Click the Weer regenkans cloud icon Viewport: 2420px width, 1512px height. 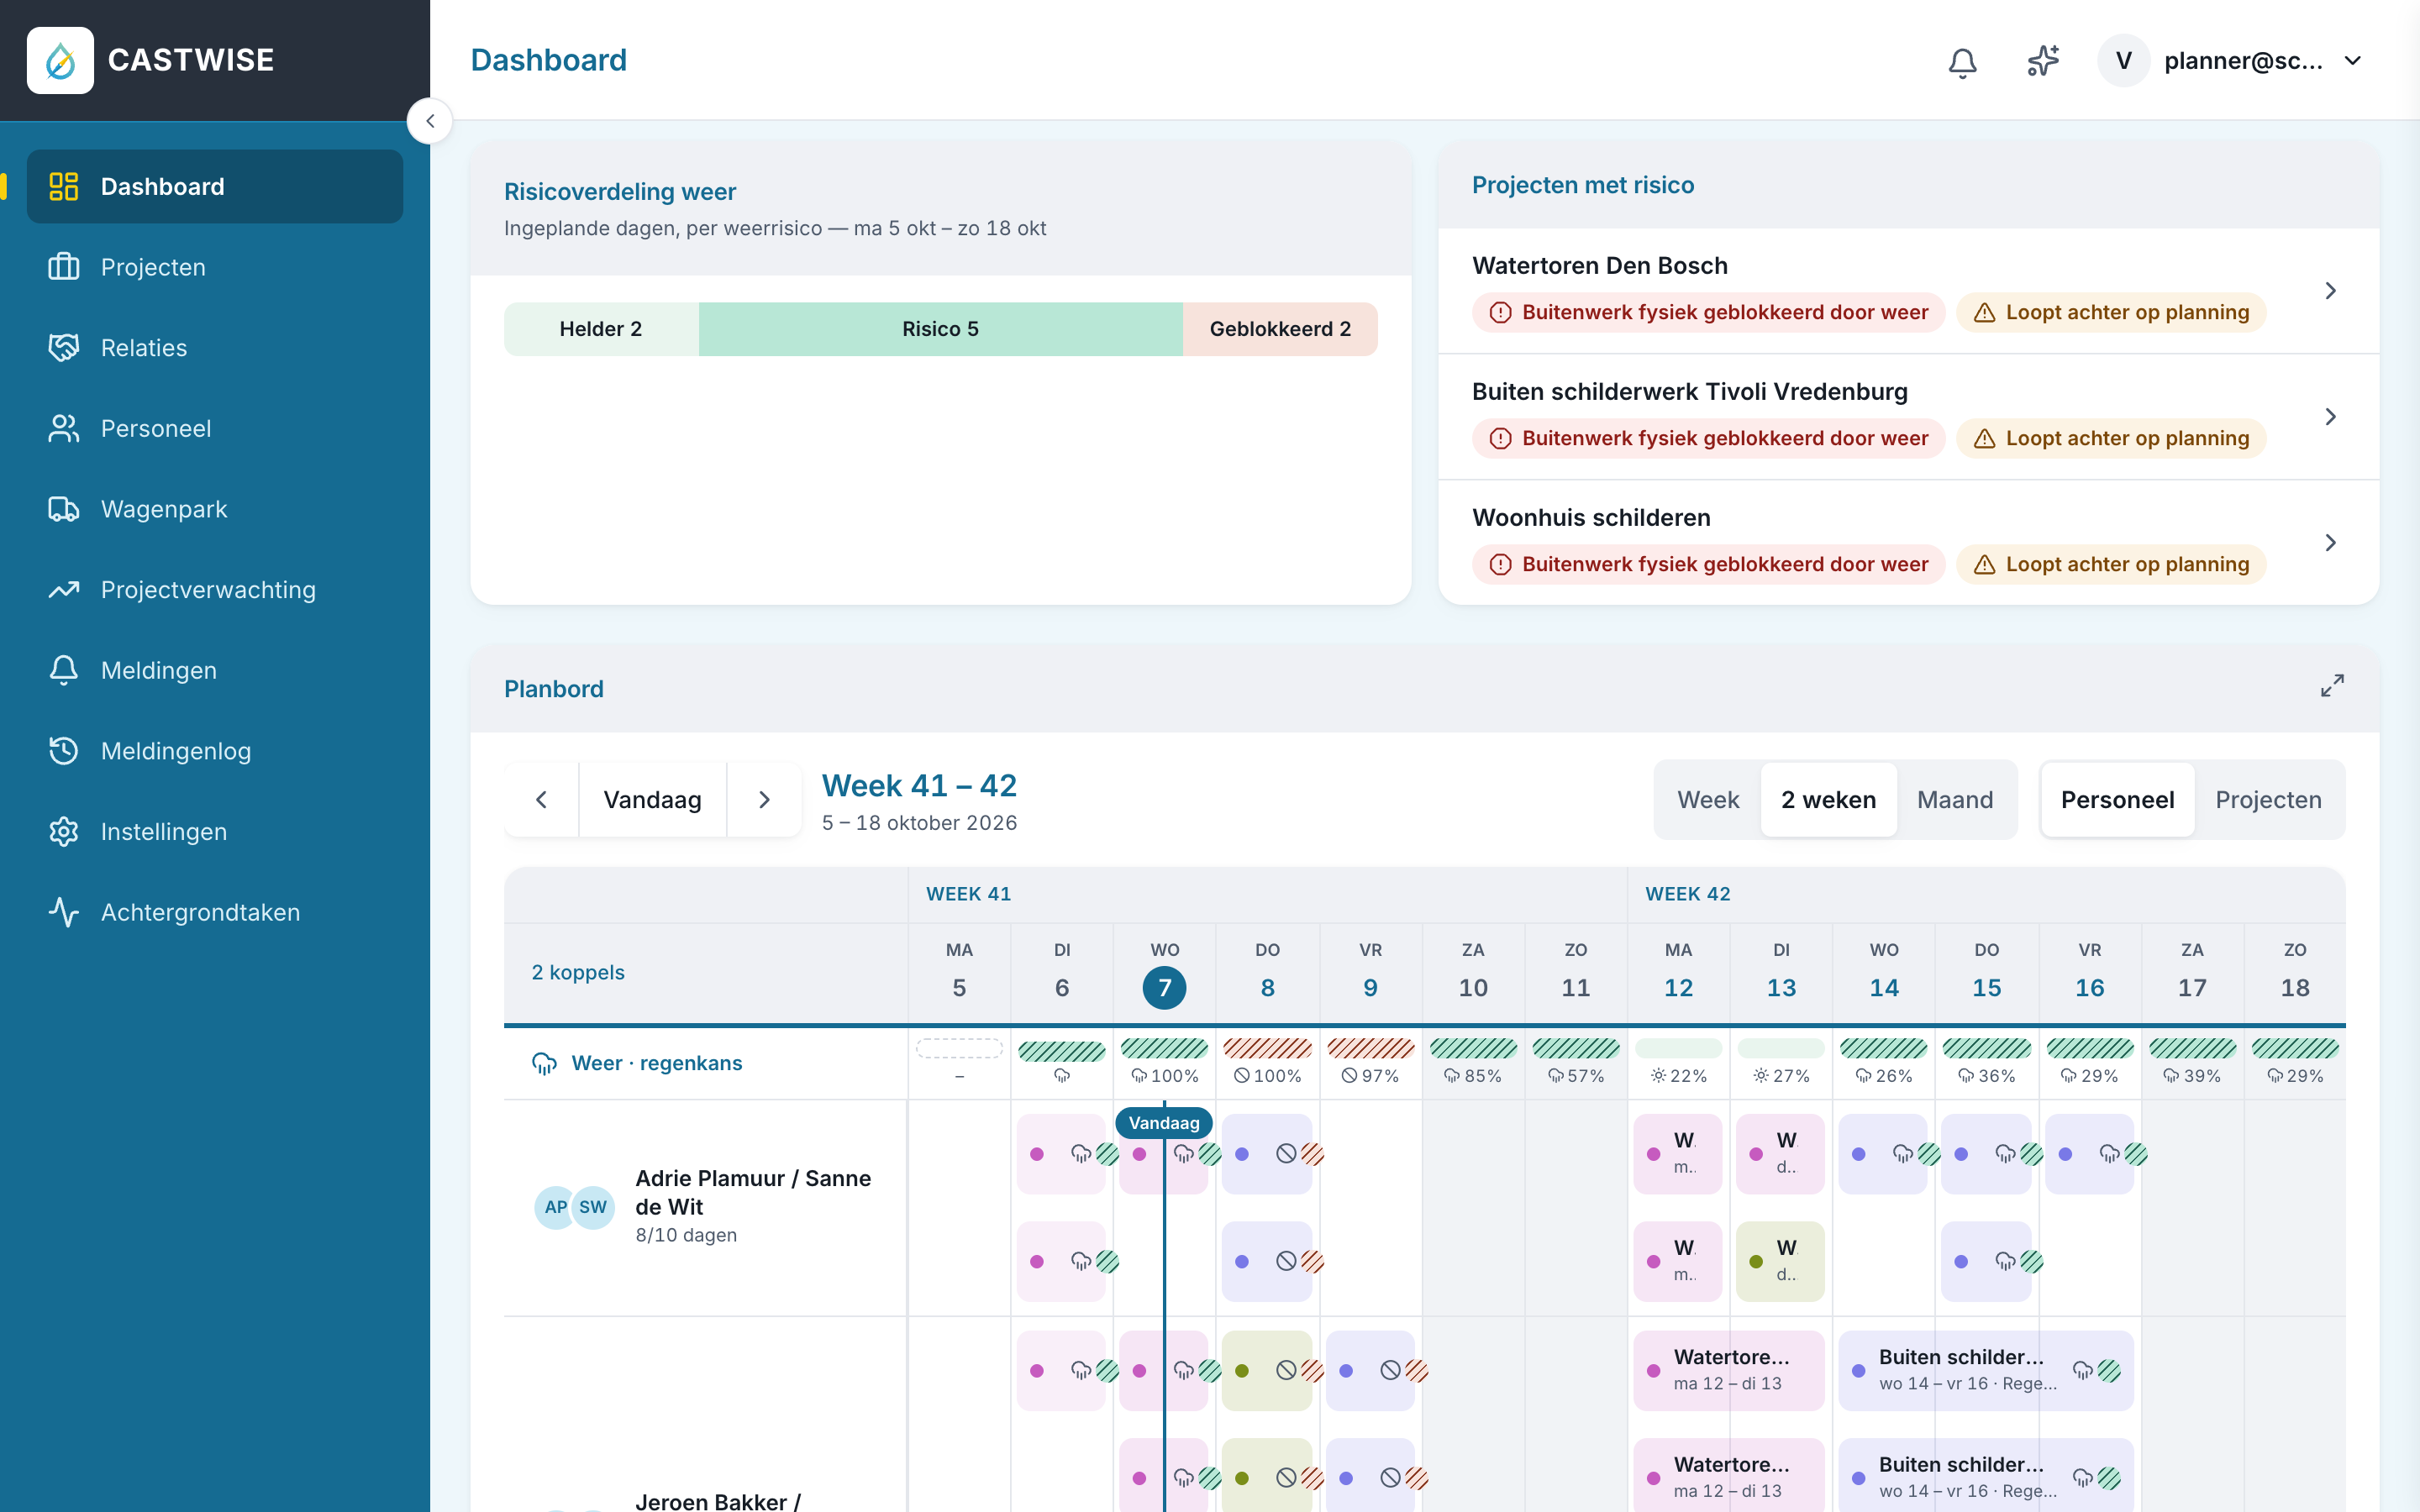[x=544, y=1063]
